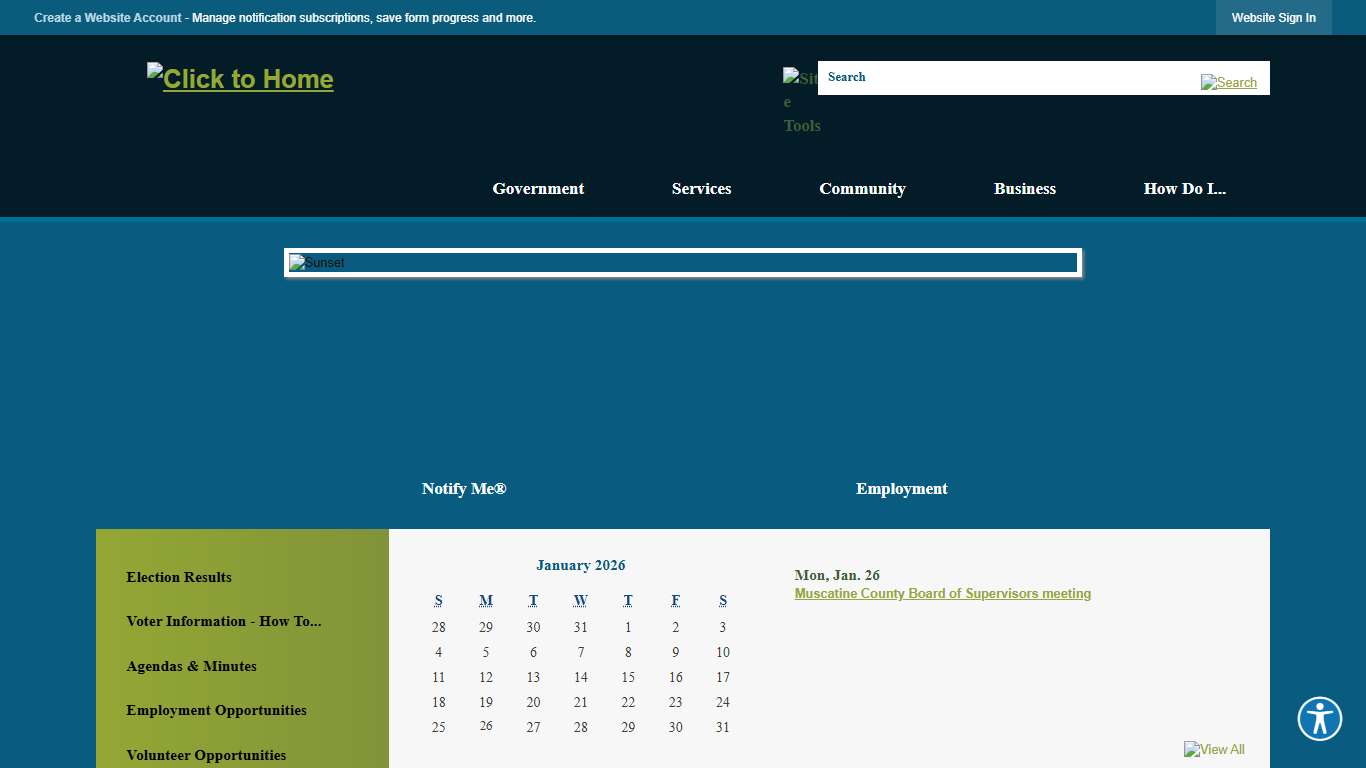
Task: Click inside the Search input field
Action: click(1000, 77)
